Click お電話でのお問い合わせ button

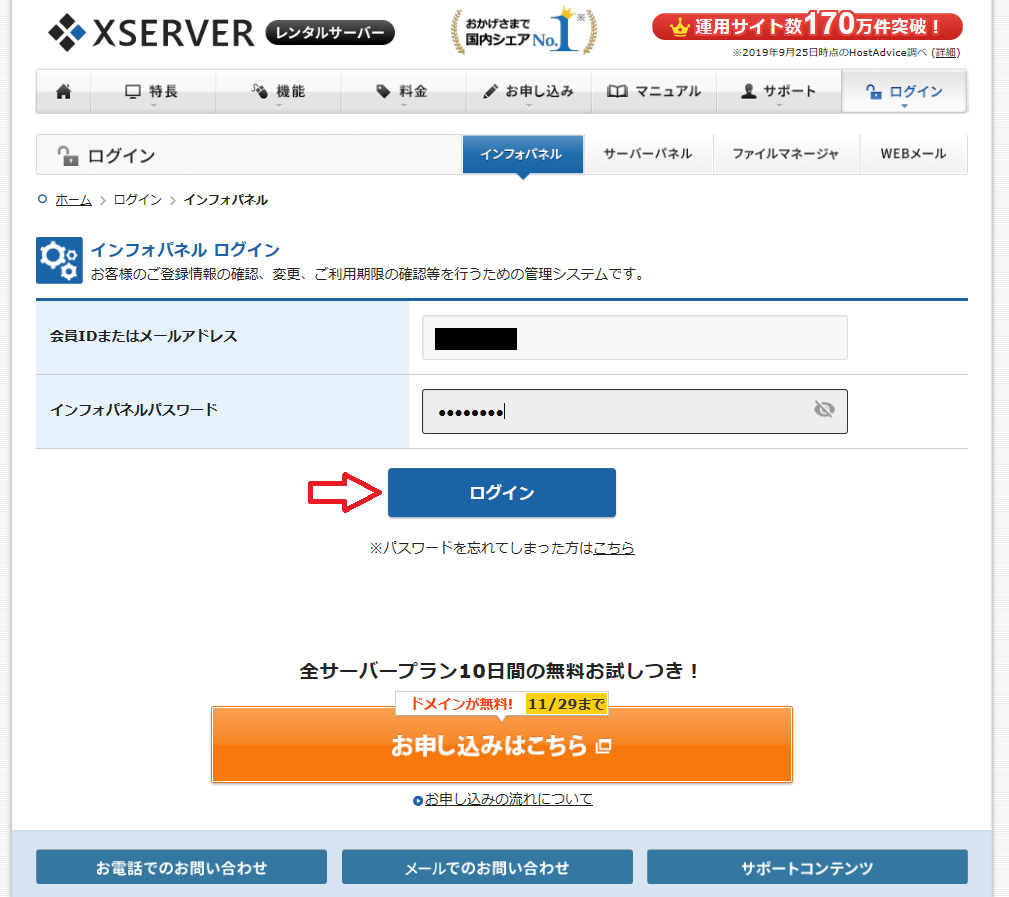181,867
